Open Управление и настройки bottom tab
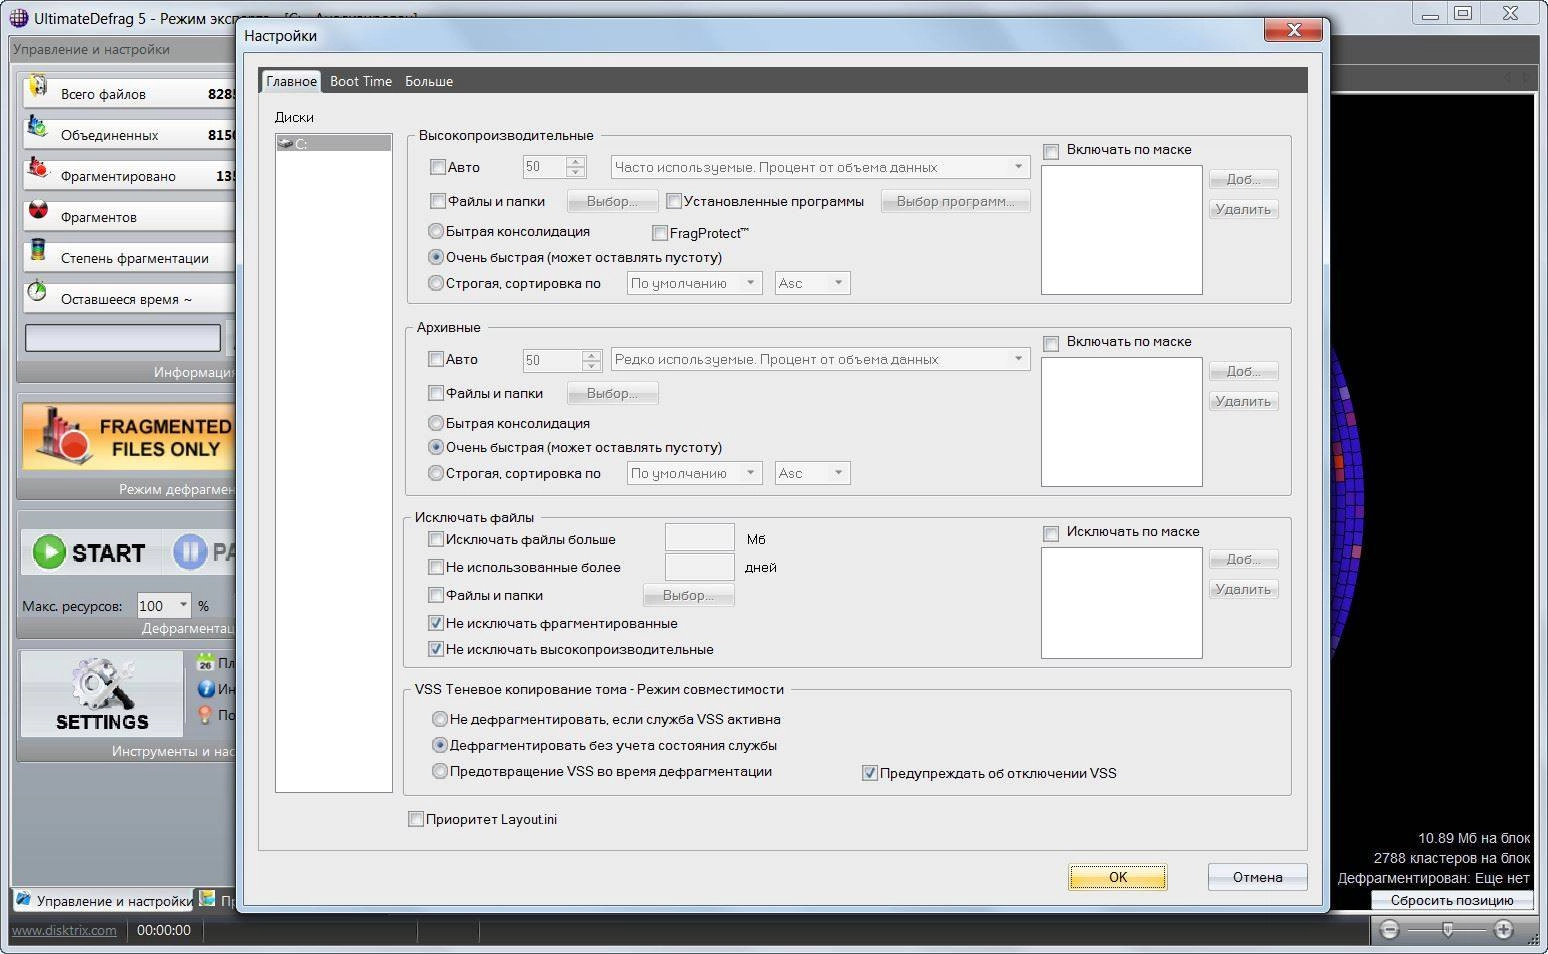Image resolution: width=1548 pixels, height=954 pixels. click(x=104, y=900)
